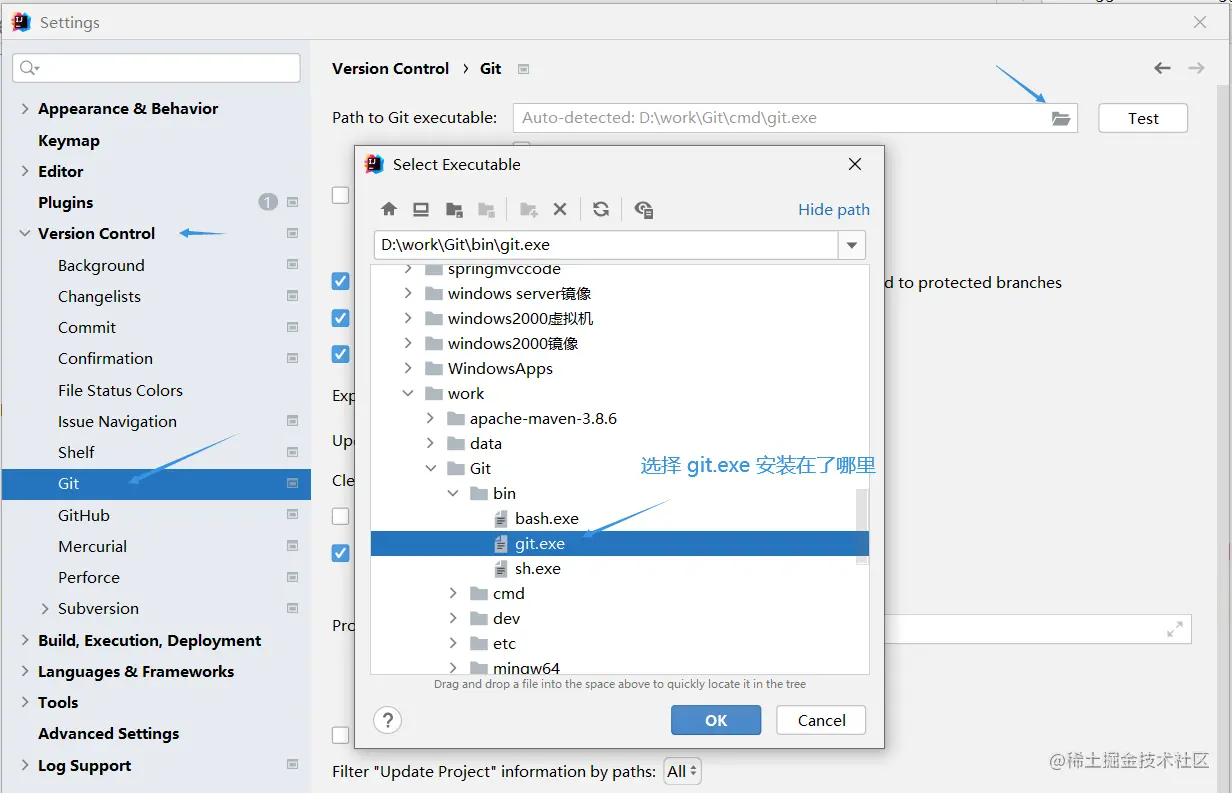Viewport: 1232px width, 793px height.
Task: Open the help question mark button
Action: 387,720
